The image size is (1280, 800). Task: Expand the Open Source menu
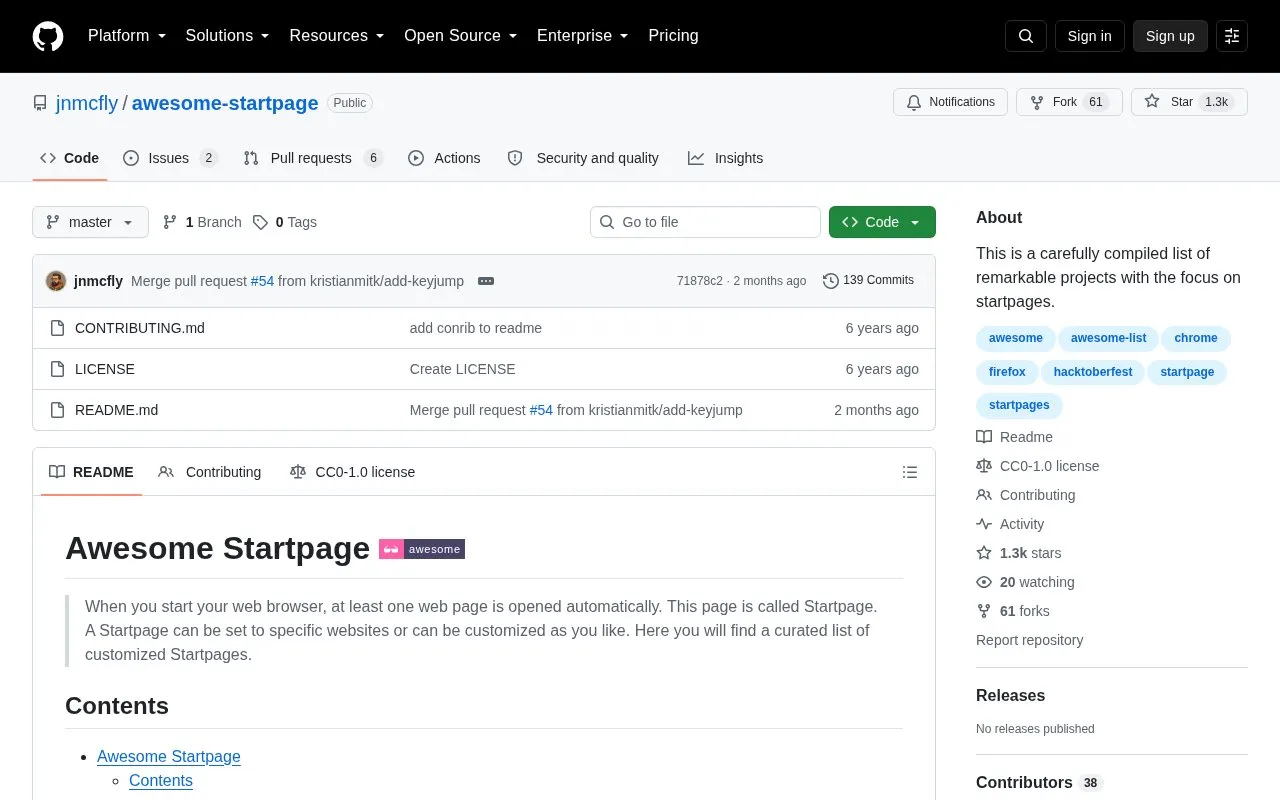click(x=461, y=36)
